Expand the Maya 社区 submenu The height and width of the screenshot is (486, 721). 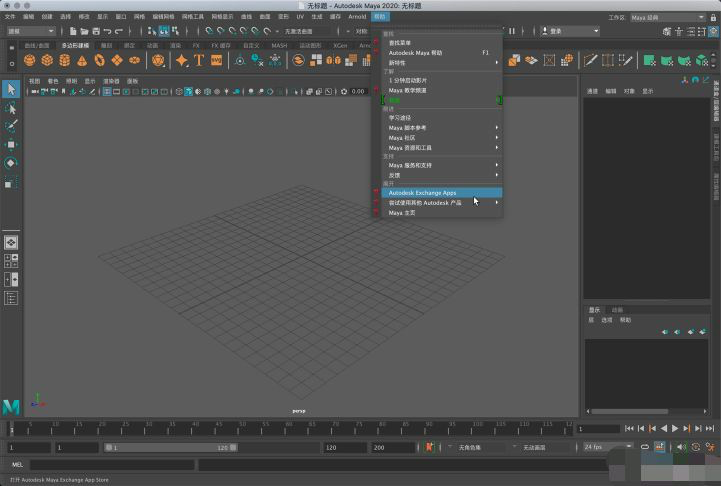point(441,138)
